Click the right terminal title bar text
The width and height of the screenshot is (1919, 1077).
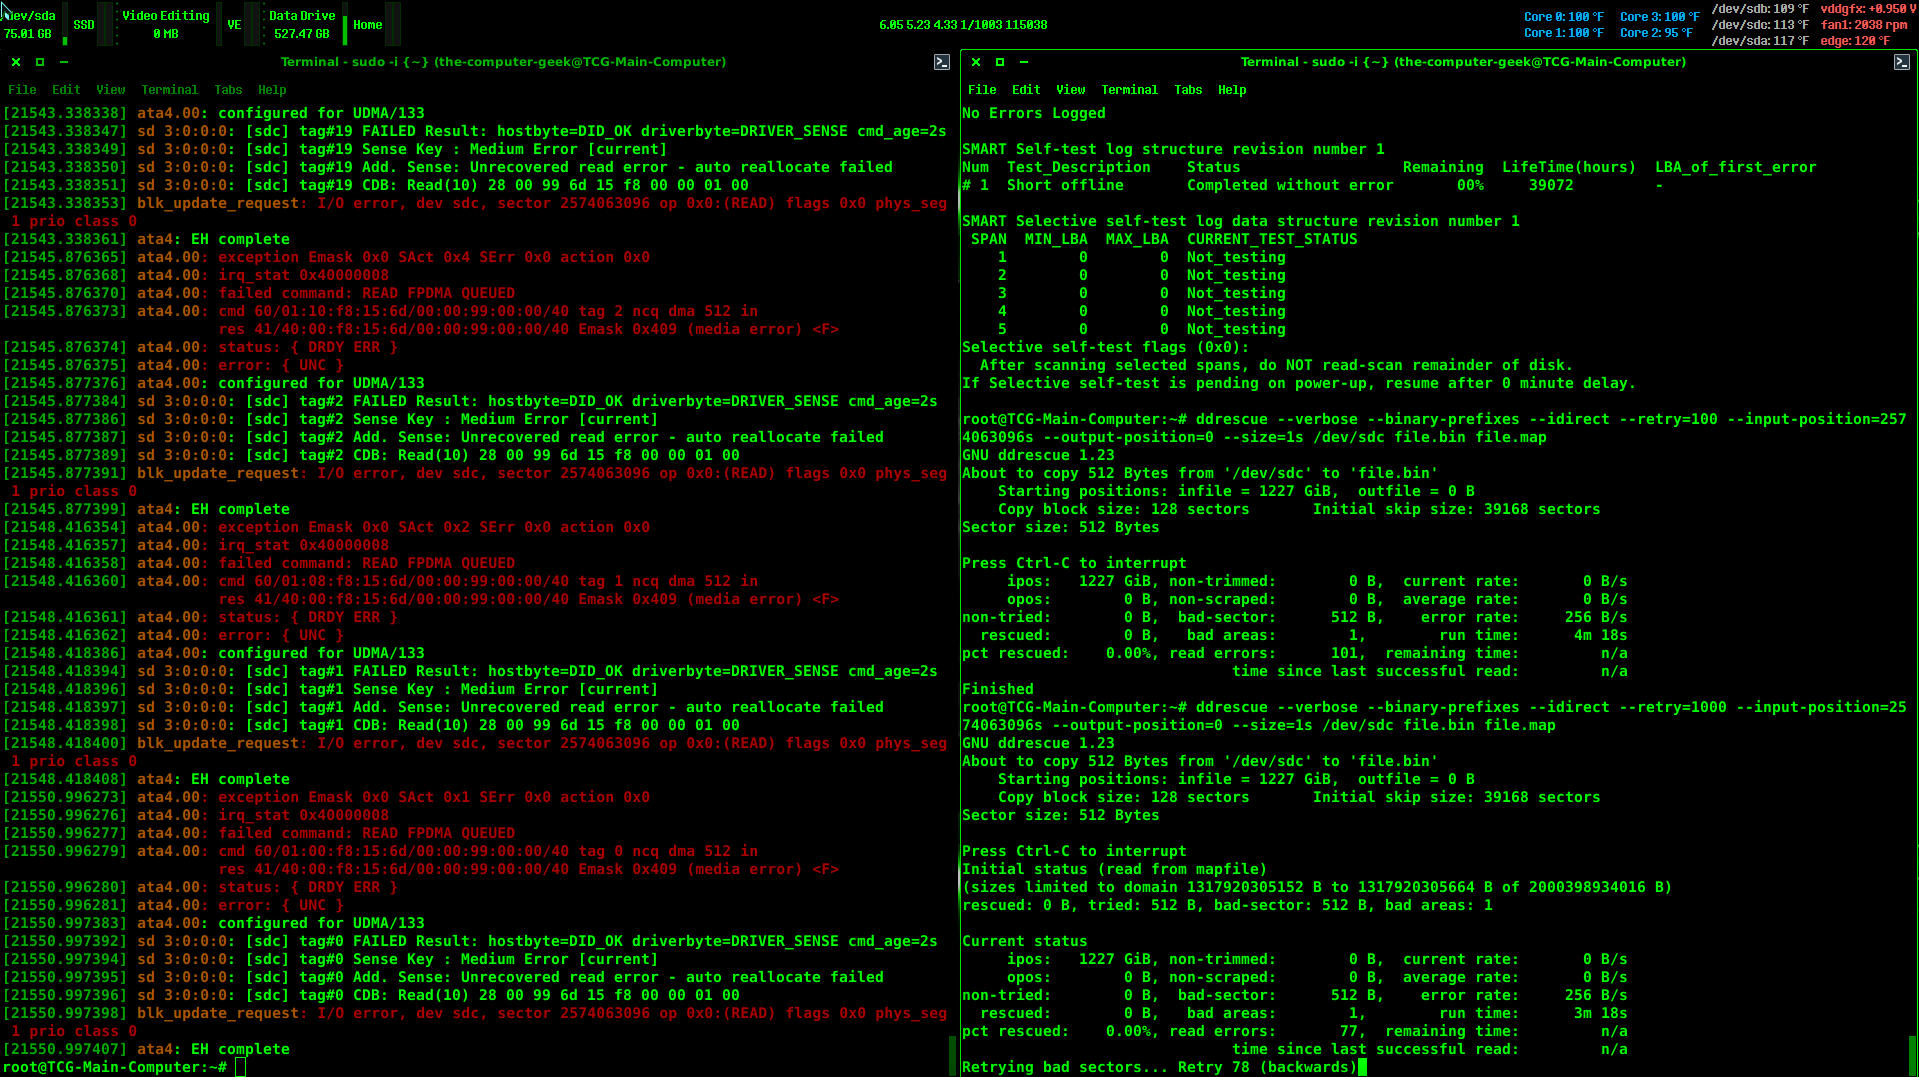click(x=1463, y=62)
